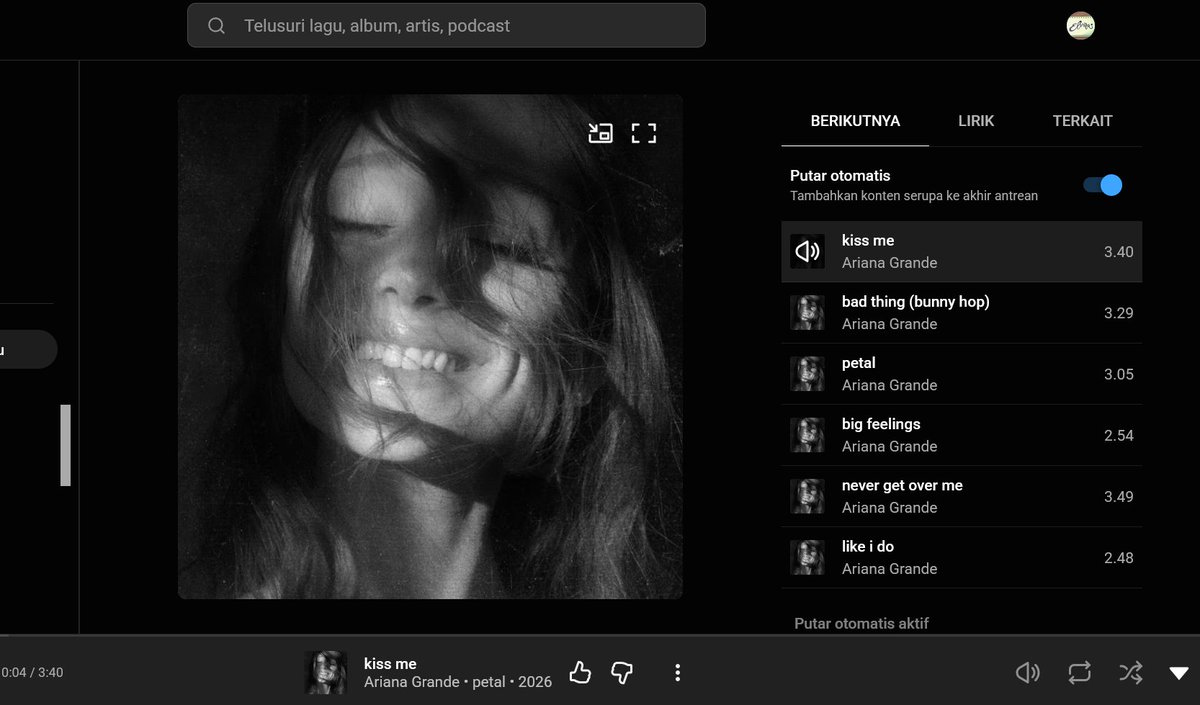1200x705 pixels.
Task: Click the player bar album thumbnail
Action: pos(326,673)
